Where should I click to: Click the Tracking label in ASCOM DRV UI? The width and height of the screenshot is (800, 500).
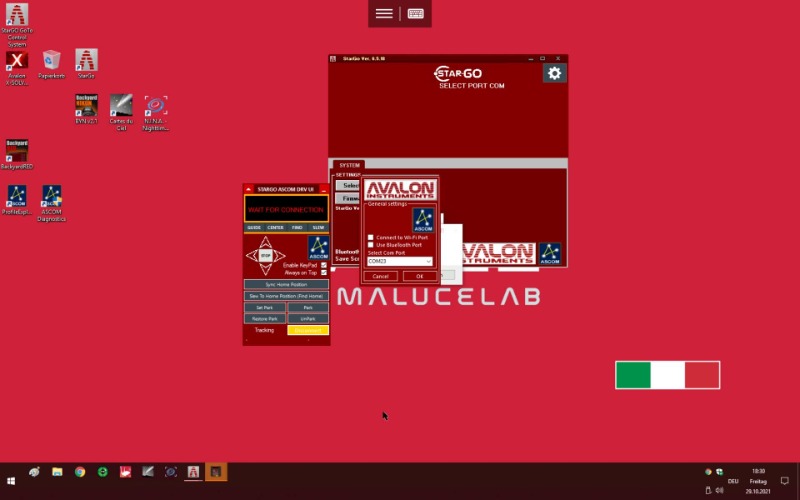(264, 331)
